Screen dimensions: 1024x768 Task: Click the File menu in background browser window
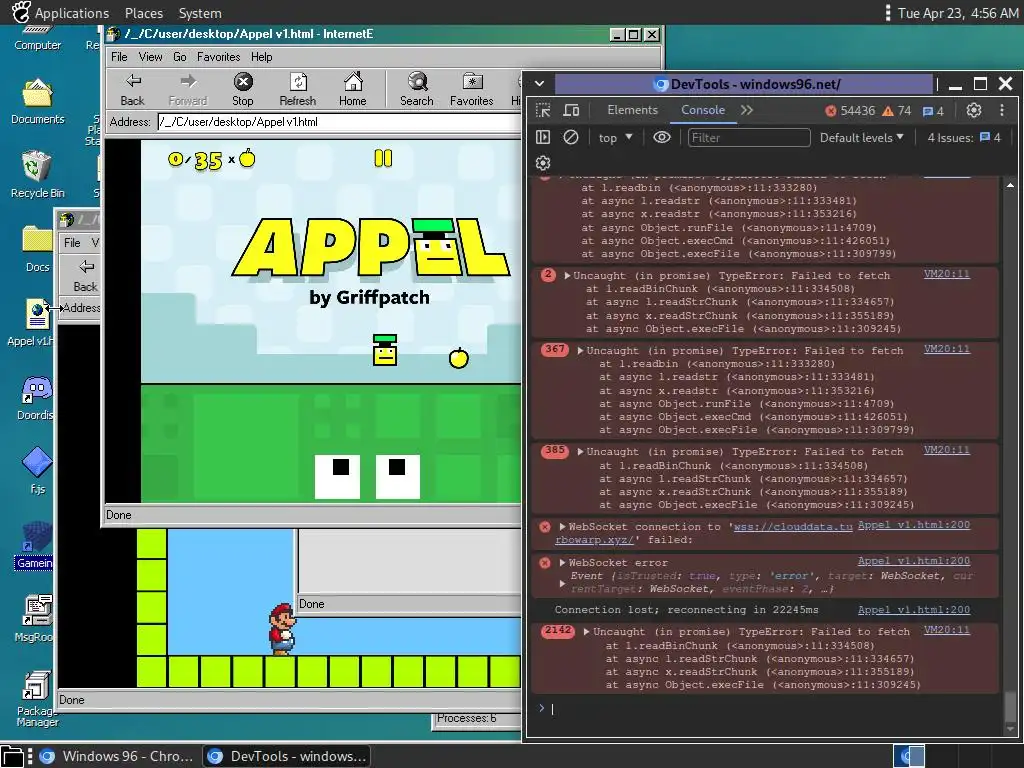(72, 243)
